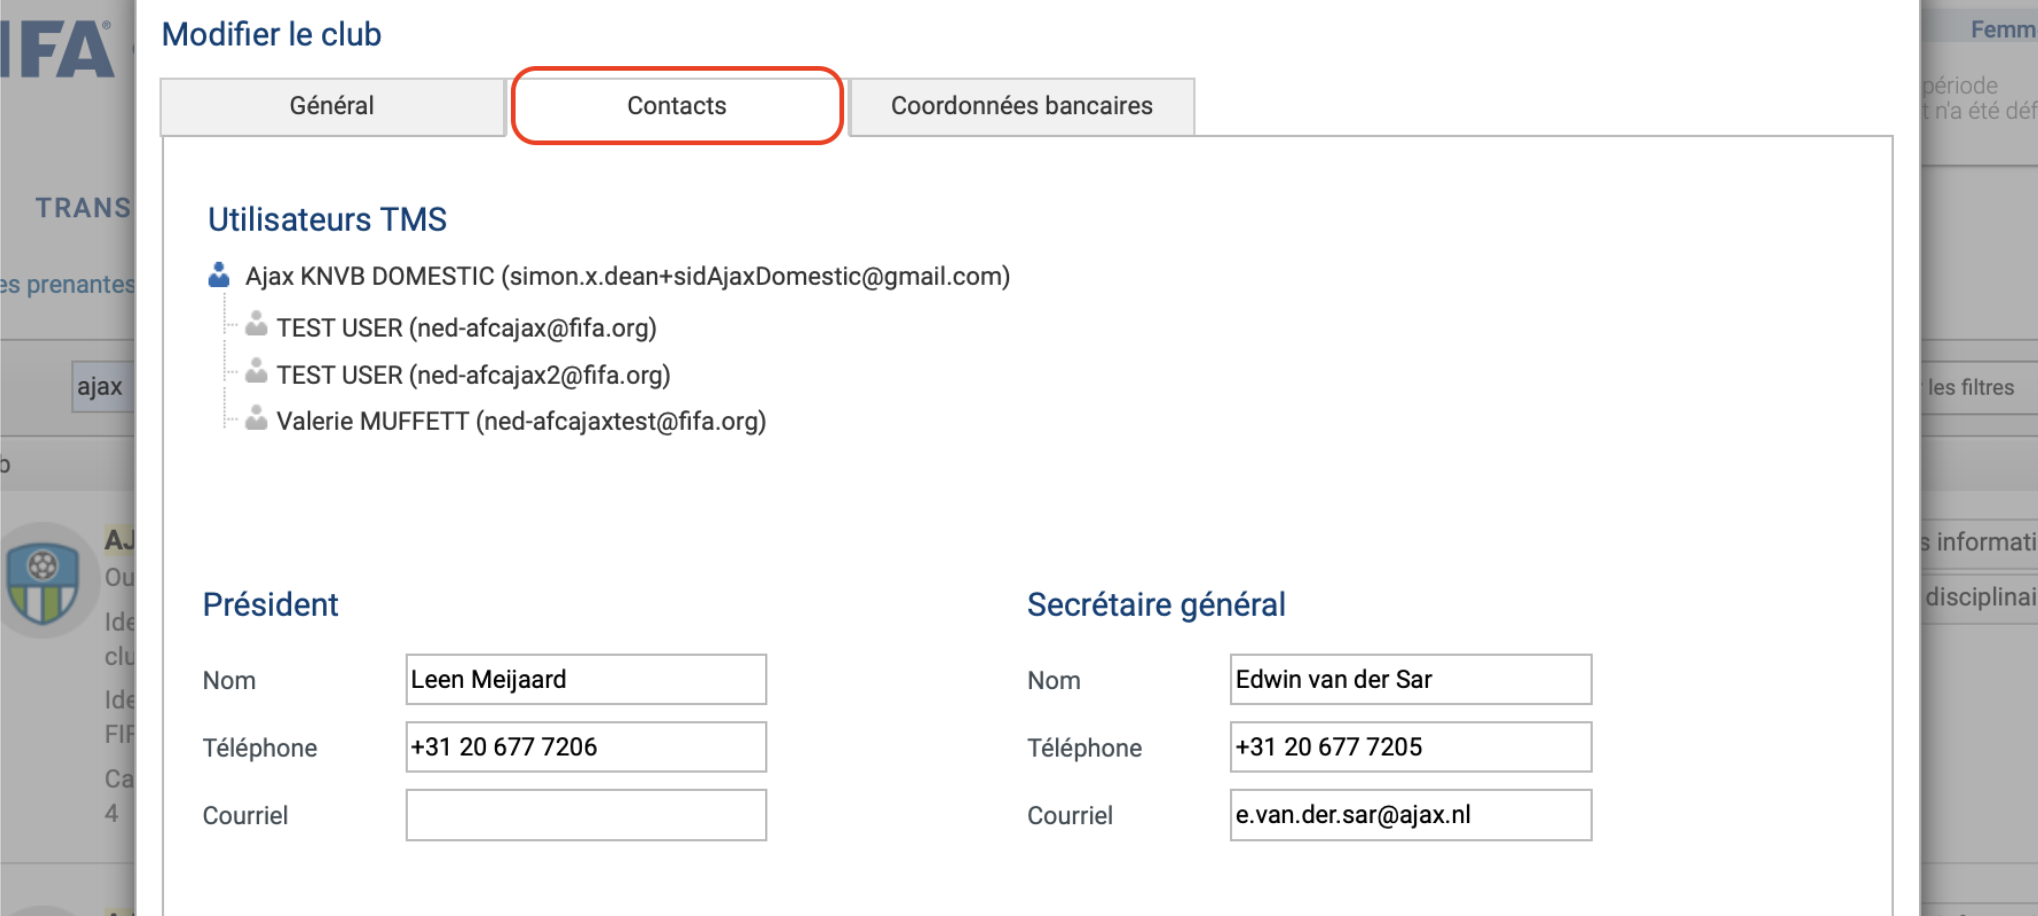Select Valerie MUFFETT tree entry
This screenshot has height=916, width=2038.
[x=521, y=421]
